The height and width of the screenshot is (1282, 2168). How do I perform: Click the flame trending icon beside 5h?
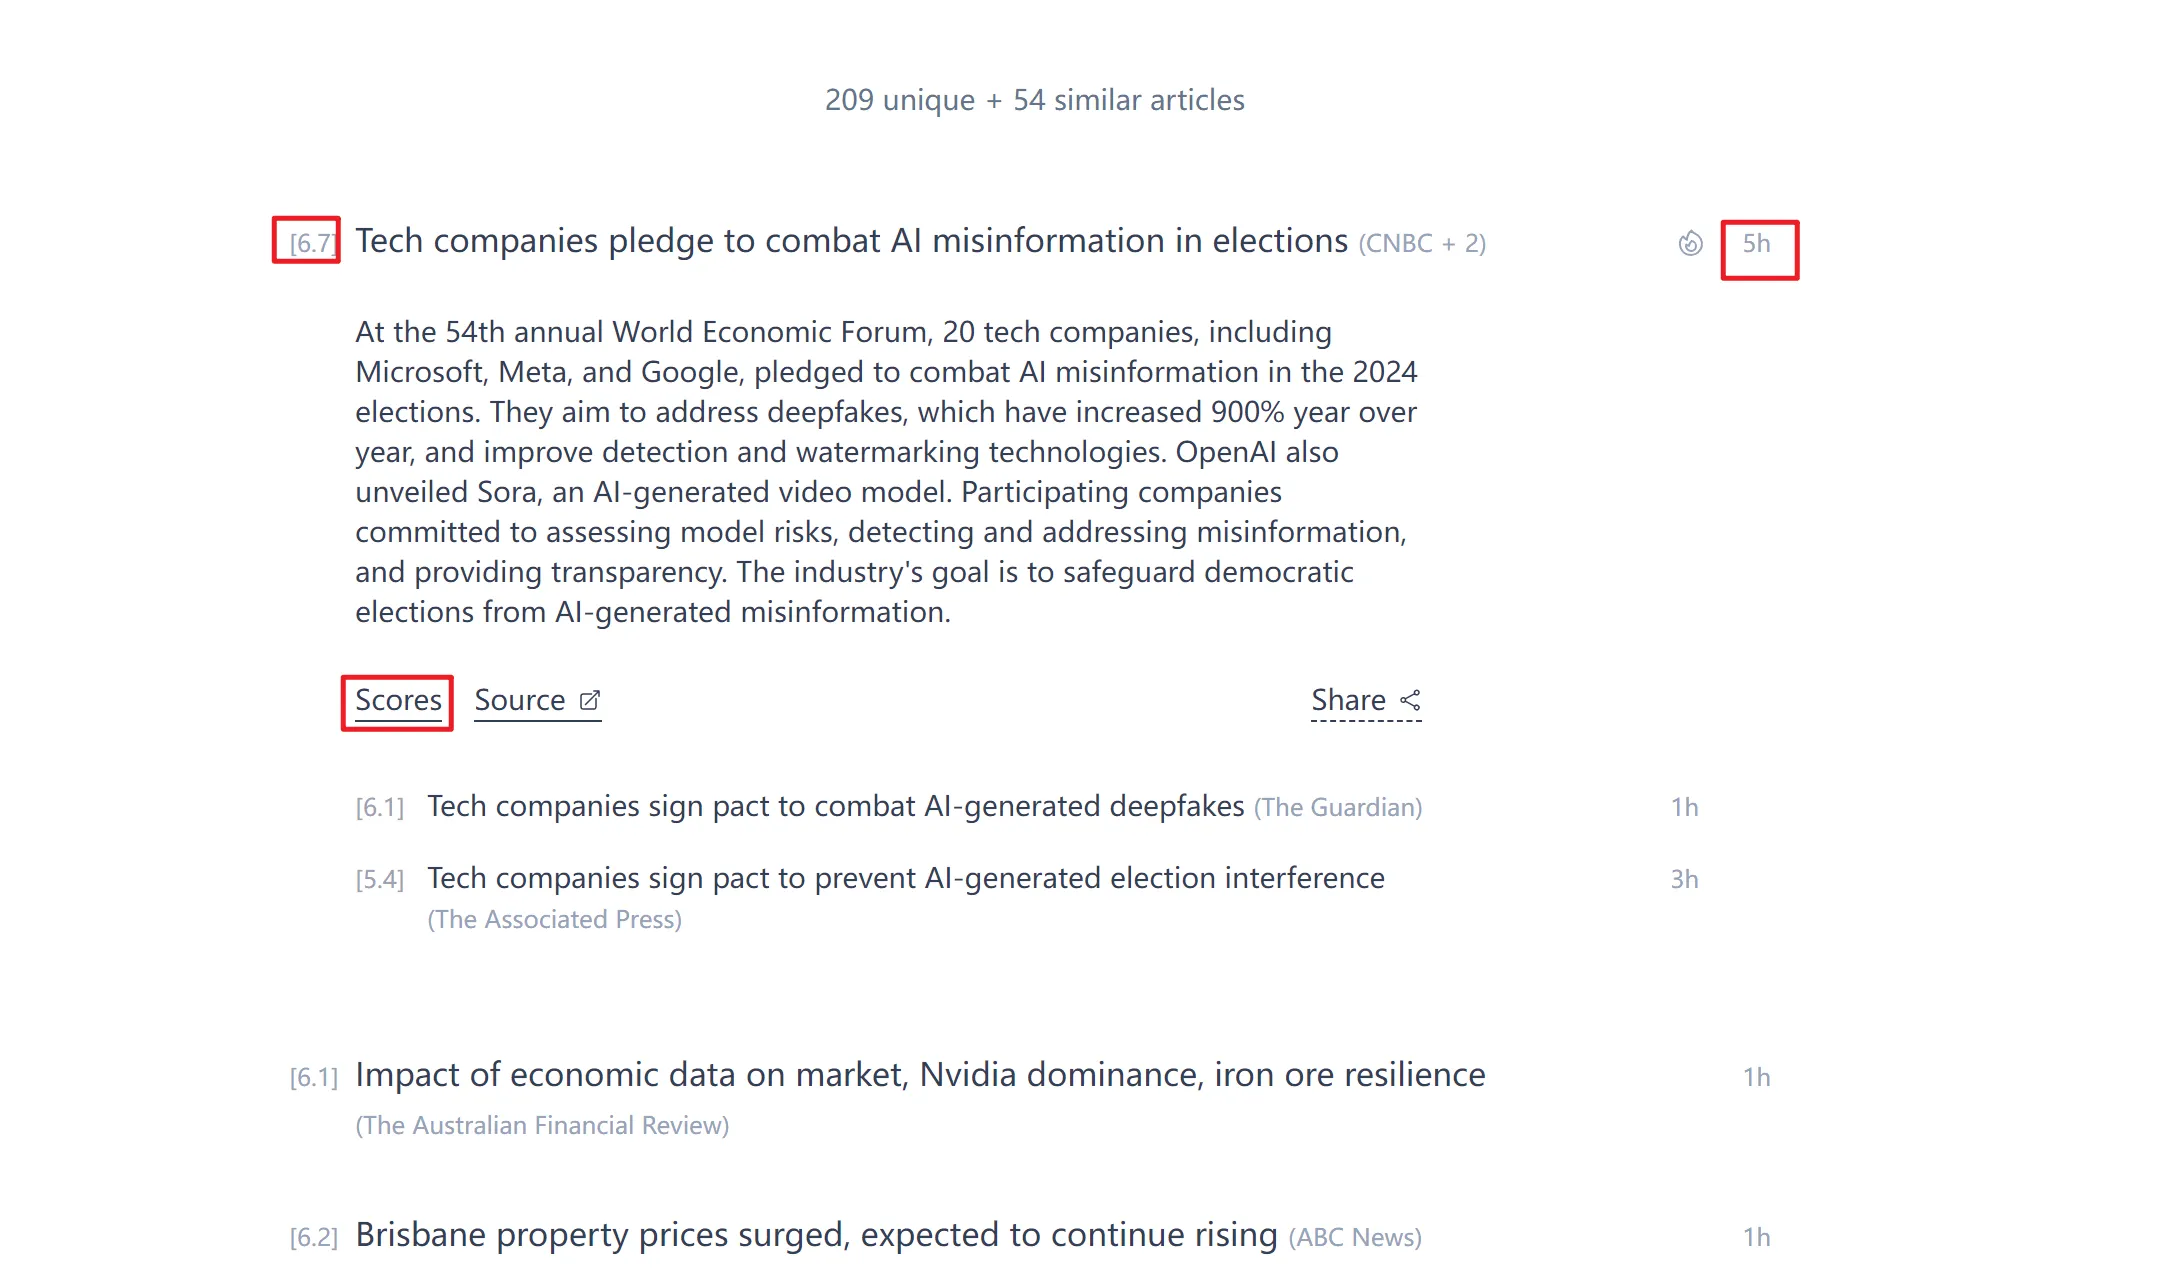coord(1690,243)
